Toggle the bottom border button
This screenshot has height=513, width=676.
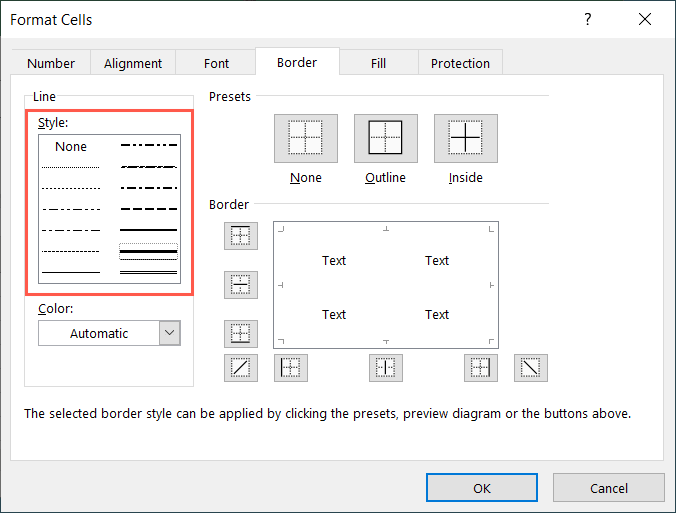(x=241, y=333)
